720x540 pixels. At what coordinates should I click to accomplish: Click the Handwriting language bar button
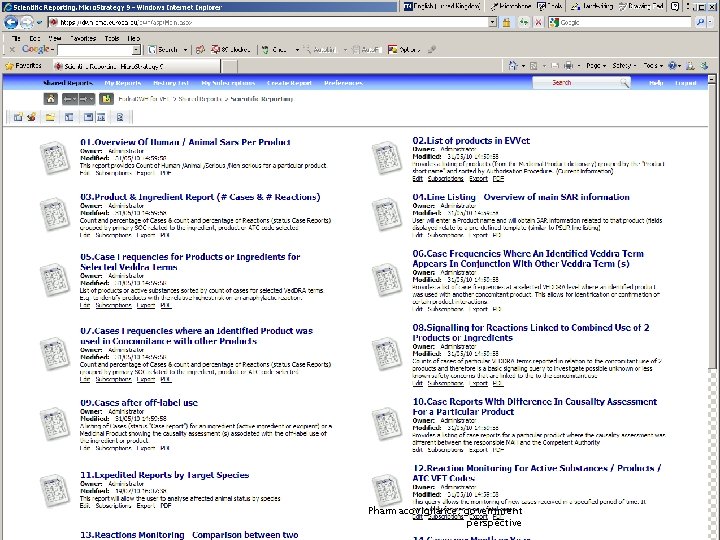(x=592, y=6)
